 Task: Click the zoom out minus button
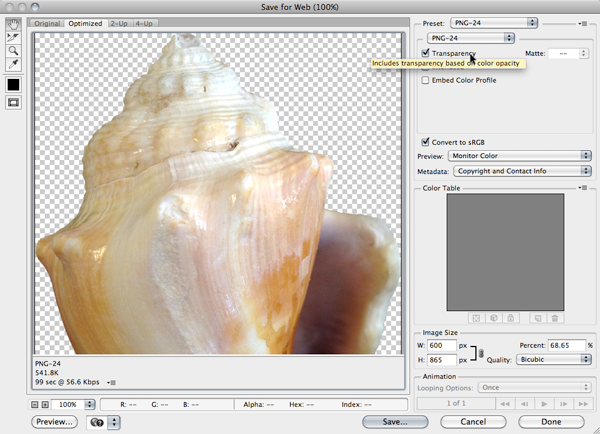click(35, 404)
